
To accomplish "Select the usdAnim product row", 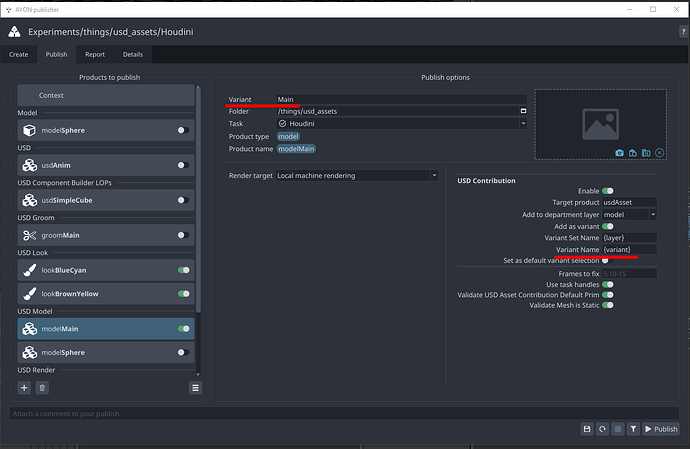I will (x=106, y=165).
